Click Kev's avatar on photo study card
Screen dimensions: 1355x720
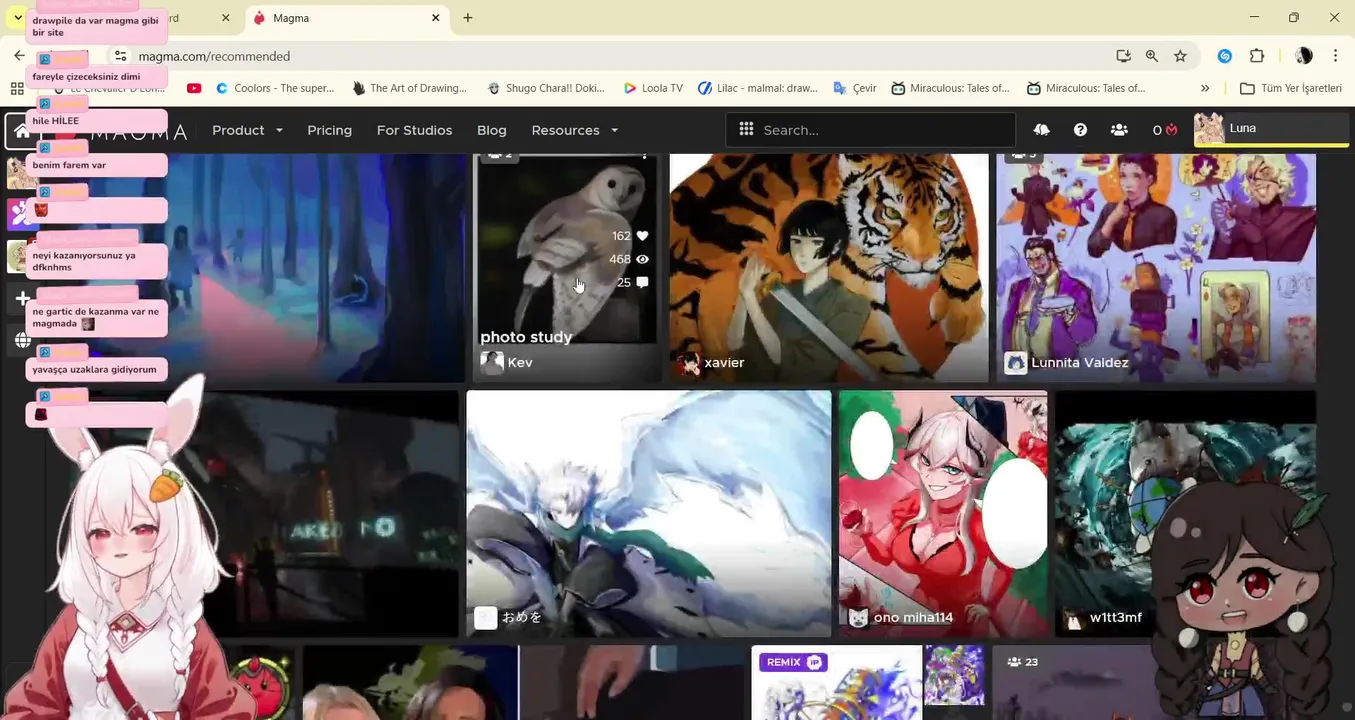click(x=492, y=362)
